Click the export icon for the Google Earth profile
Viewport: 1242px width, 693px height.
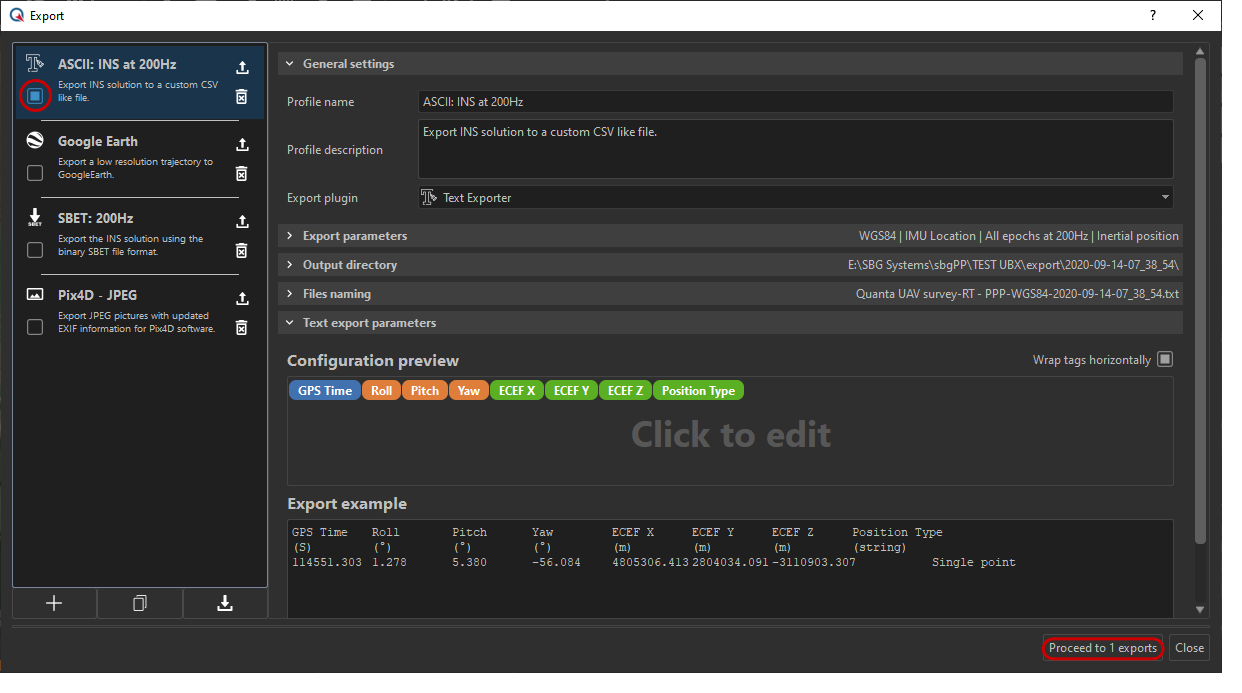click(x=241, y=145)
